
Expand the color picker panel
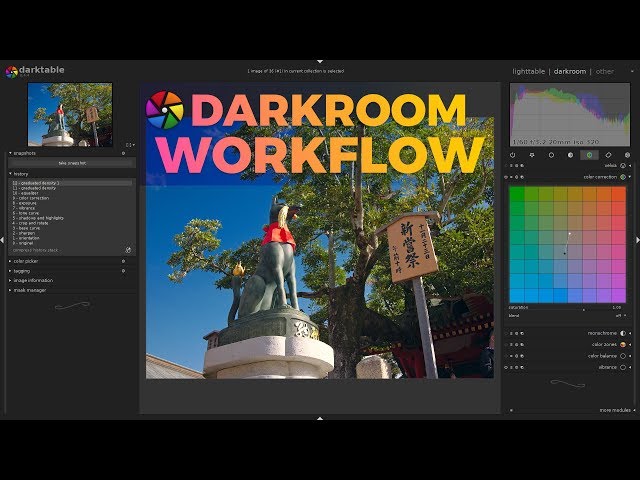pos(11,261)
